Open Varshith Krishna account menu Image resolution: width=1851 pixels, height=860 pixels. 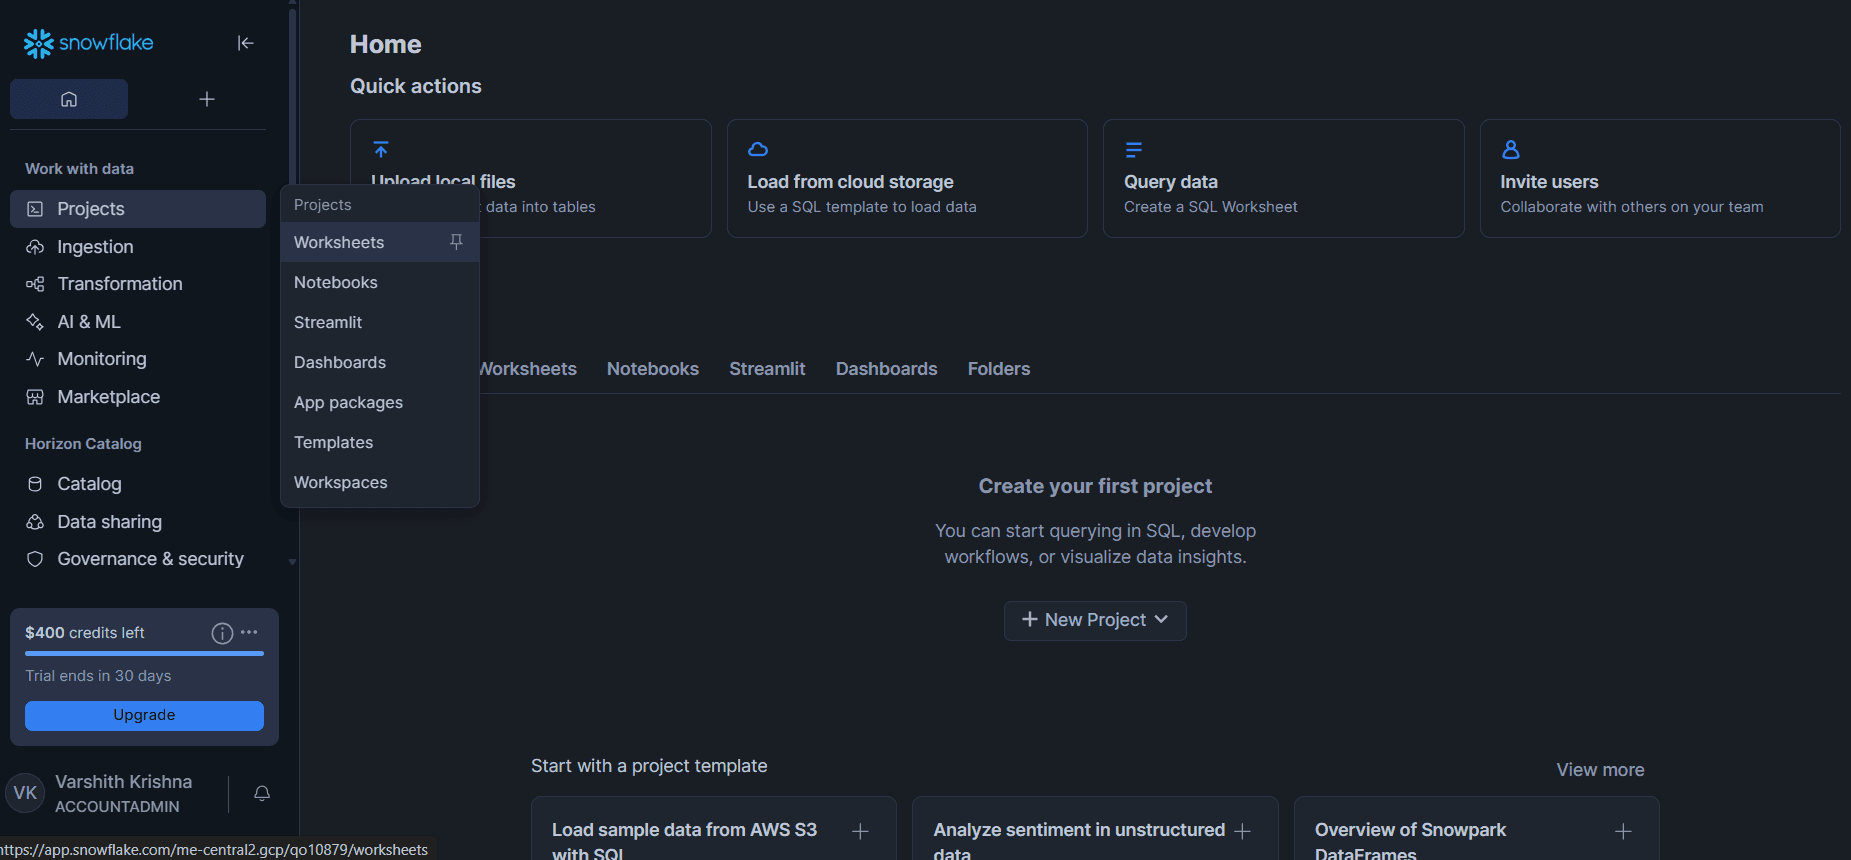click(x=123, y=793)
